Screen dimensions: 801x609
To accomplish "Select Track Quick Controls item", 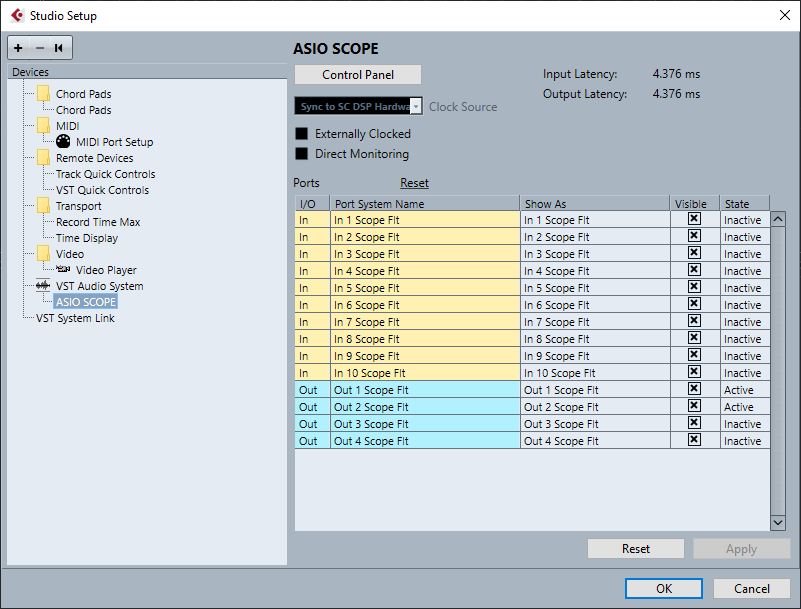I will (x=105, y=174).
